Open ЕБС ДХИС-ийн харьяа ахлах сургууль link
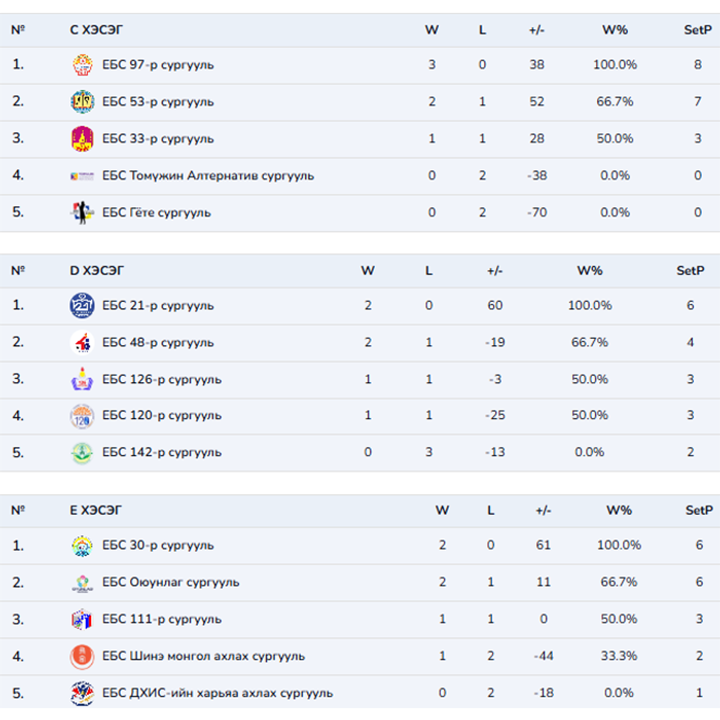Image resolution: width=720 pixels, height=720 pixels. tap(218, 693)
